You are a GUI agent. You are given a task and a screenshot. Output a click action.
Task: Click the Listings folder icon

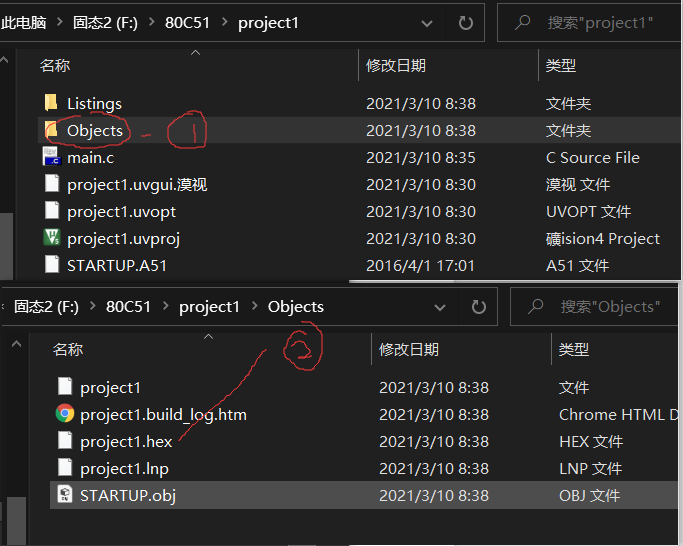point(51,103)
